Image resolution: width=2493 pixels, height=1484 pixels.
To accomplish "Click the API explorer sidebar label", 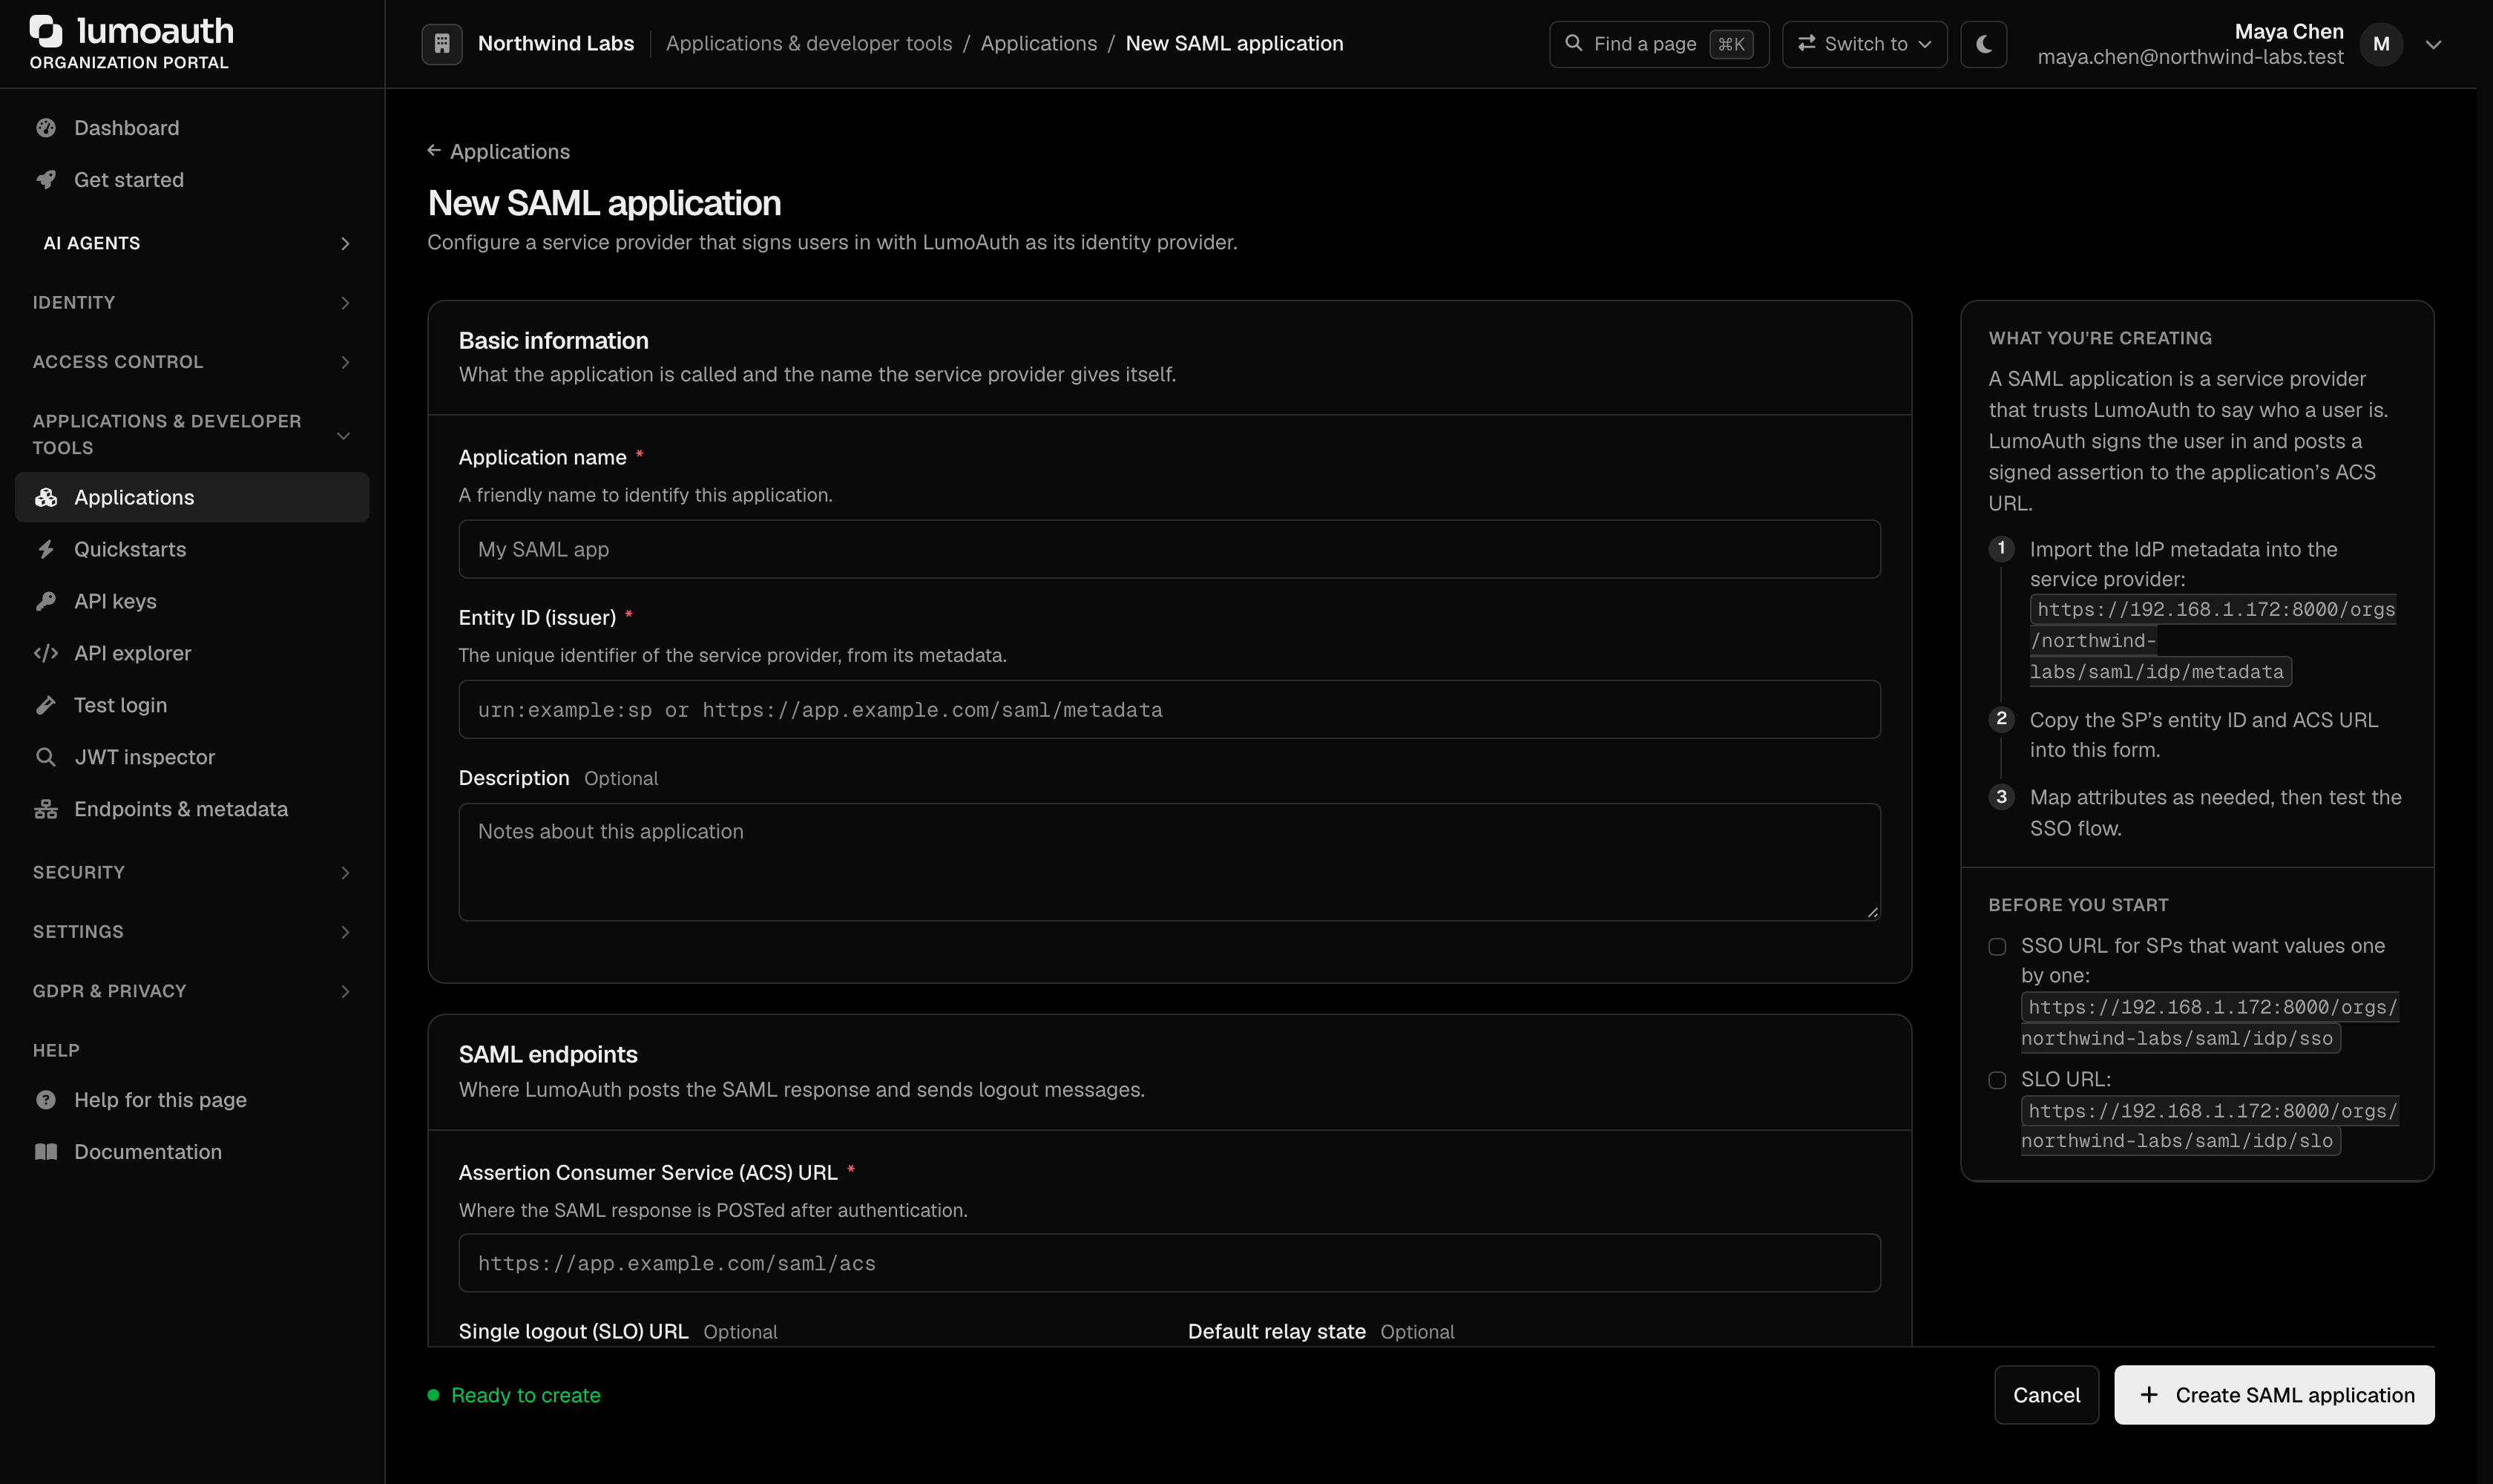I will [133, 654].
